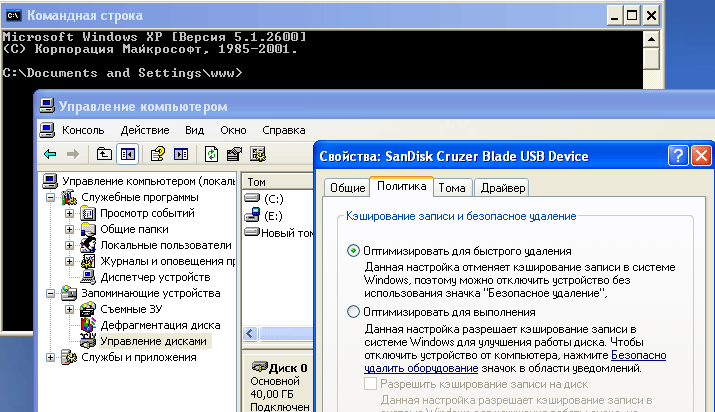Click the settings view toolbar icon
Image resolution: width=715 pixels, height=412 pixels.
pos(258,154)
